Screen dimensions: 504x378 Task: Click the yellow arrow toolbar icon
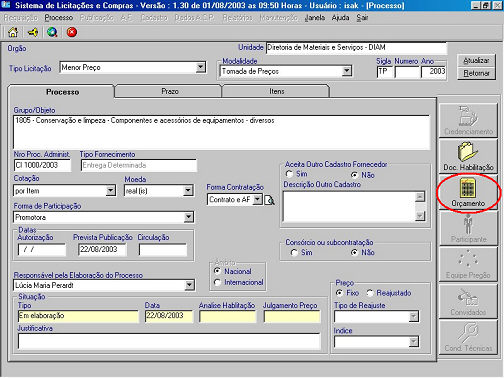click(x=33, y=32)
